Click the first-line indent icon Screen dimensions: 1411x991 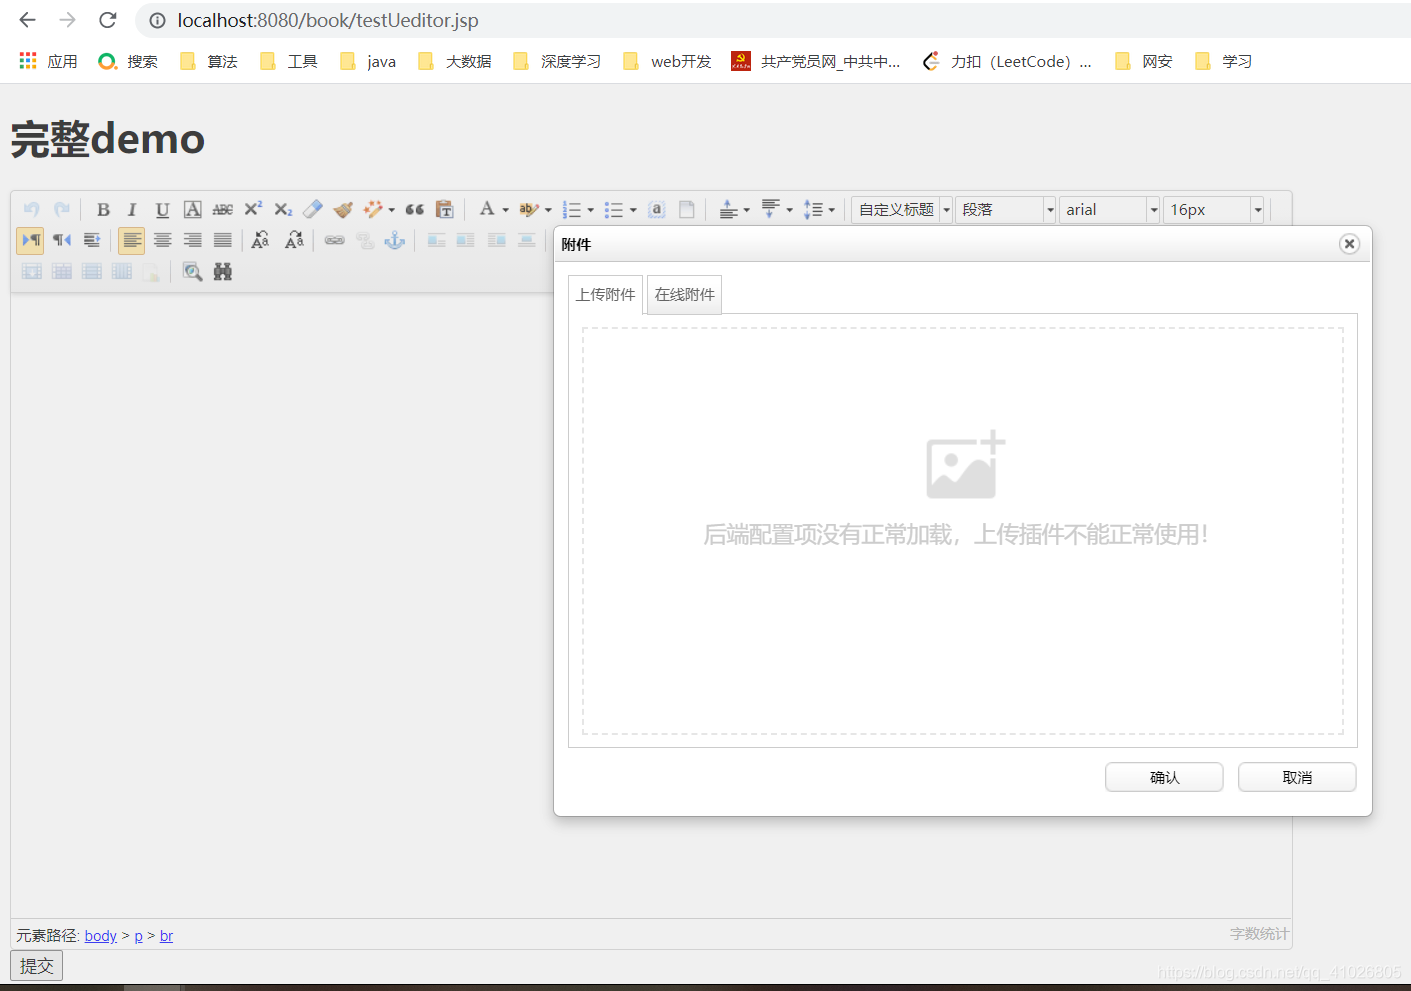(x=92, y=240)
